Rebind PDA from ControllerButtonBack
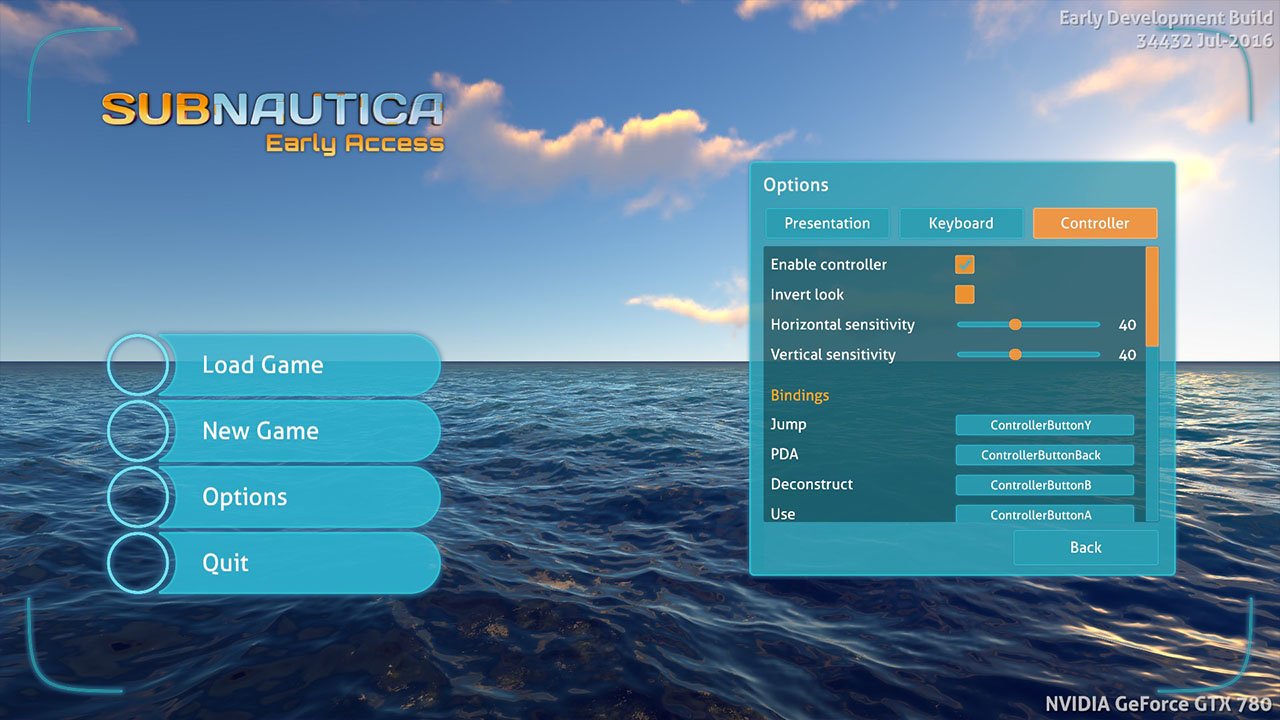Screen dimensions: 1280x720 [x=1044, y=455]
